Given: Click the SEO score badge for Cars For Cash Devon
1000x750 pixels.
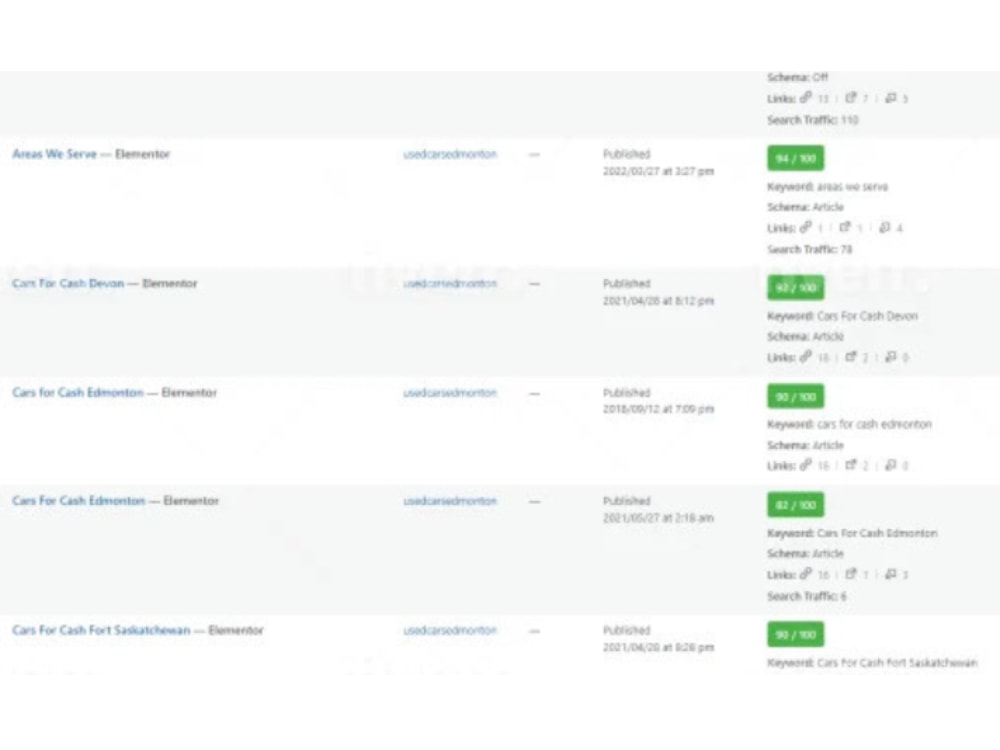Looking at the screenshot, I should [x=795, y=288].
